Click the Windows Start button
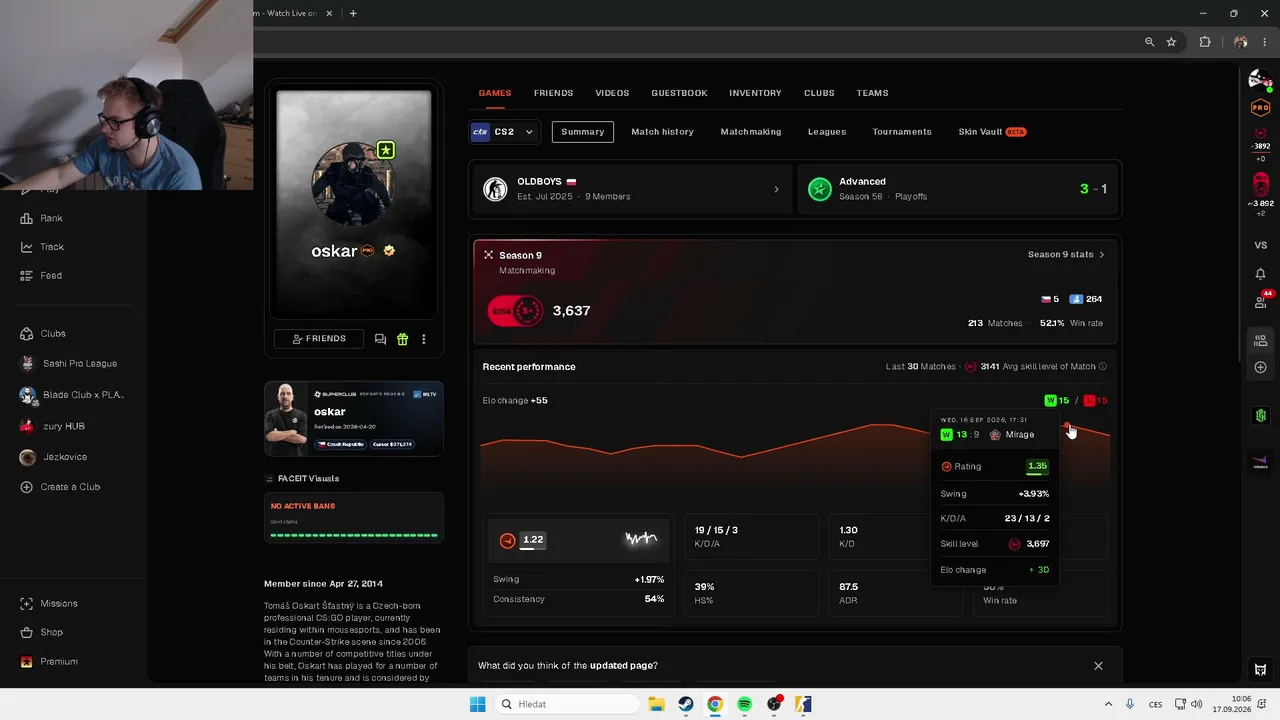This screenshot has width=1280, height=720. pos(477,704)
